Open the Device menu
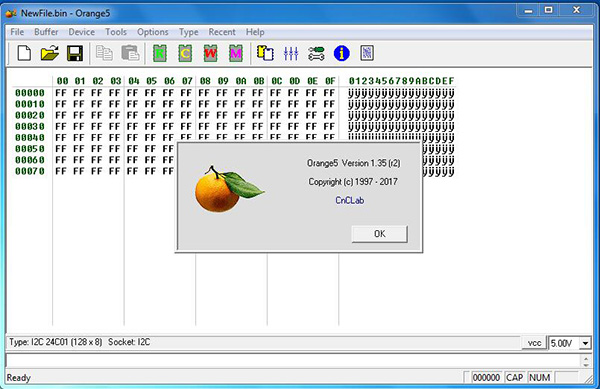Image resolution: width=600 pixels, height=389 pixels. pos(82,32)
